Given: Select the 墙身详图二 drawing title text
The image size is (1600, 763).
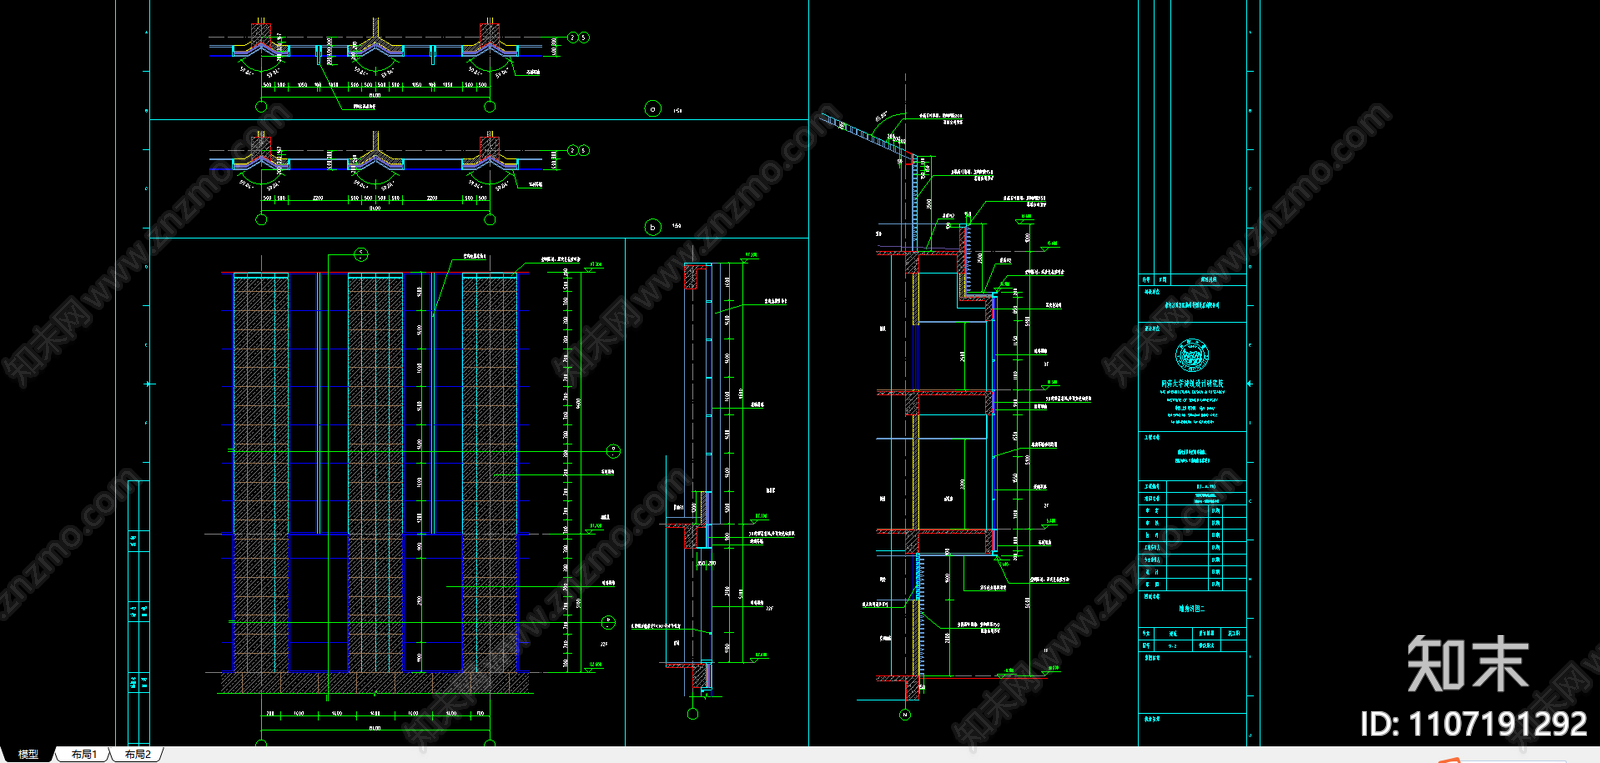Looking at the screenshot, I should 1192,608.
